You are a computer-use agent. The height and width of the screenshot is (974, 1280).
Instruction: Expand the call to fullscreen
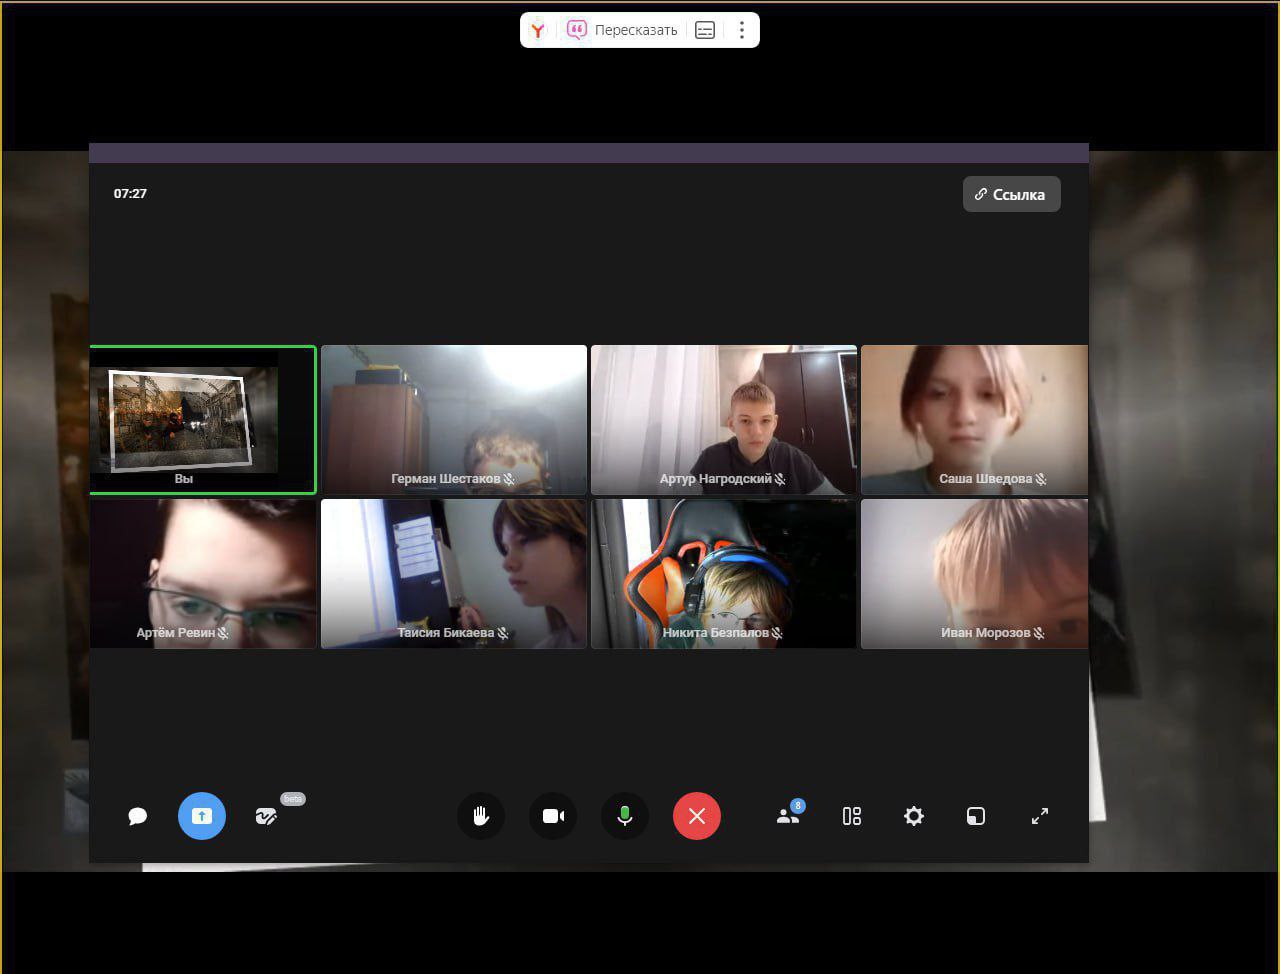[x=1040, y=816]
